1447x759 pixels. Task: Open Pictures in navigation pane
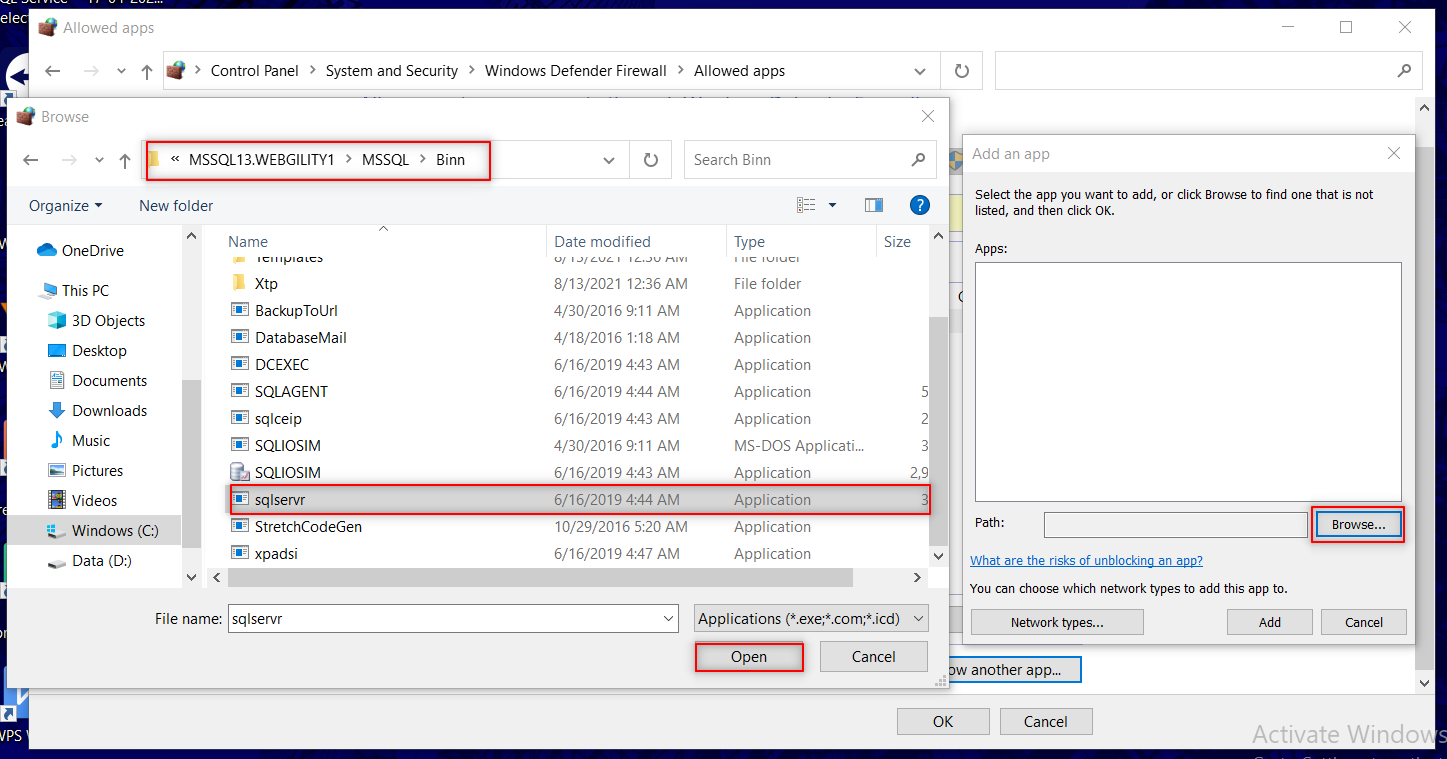(97, 471)
